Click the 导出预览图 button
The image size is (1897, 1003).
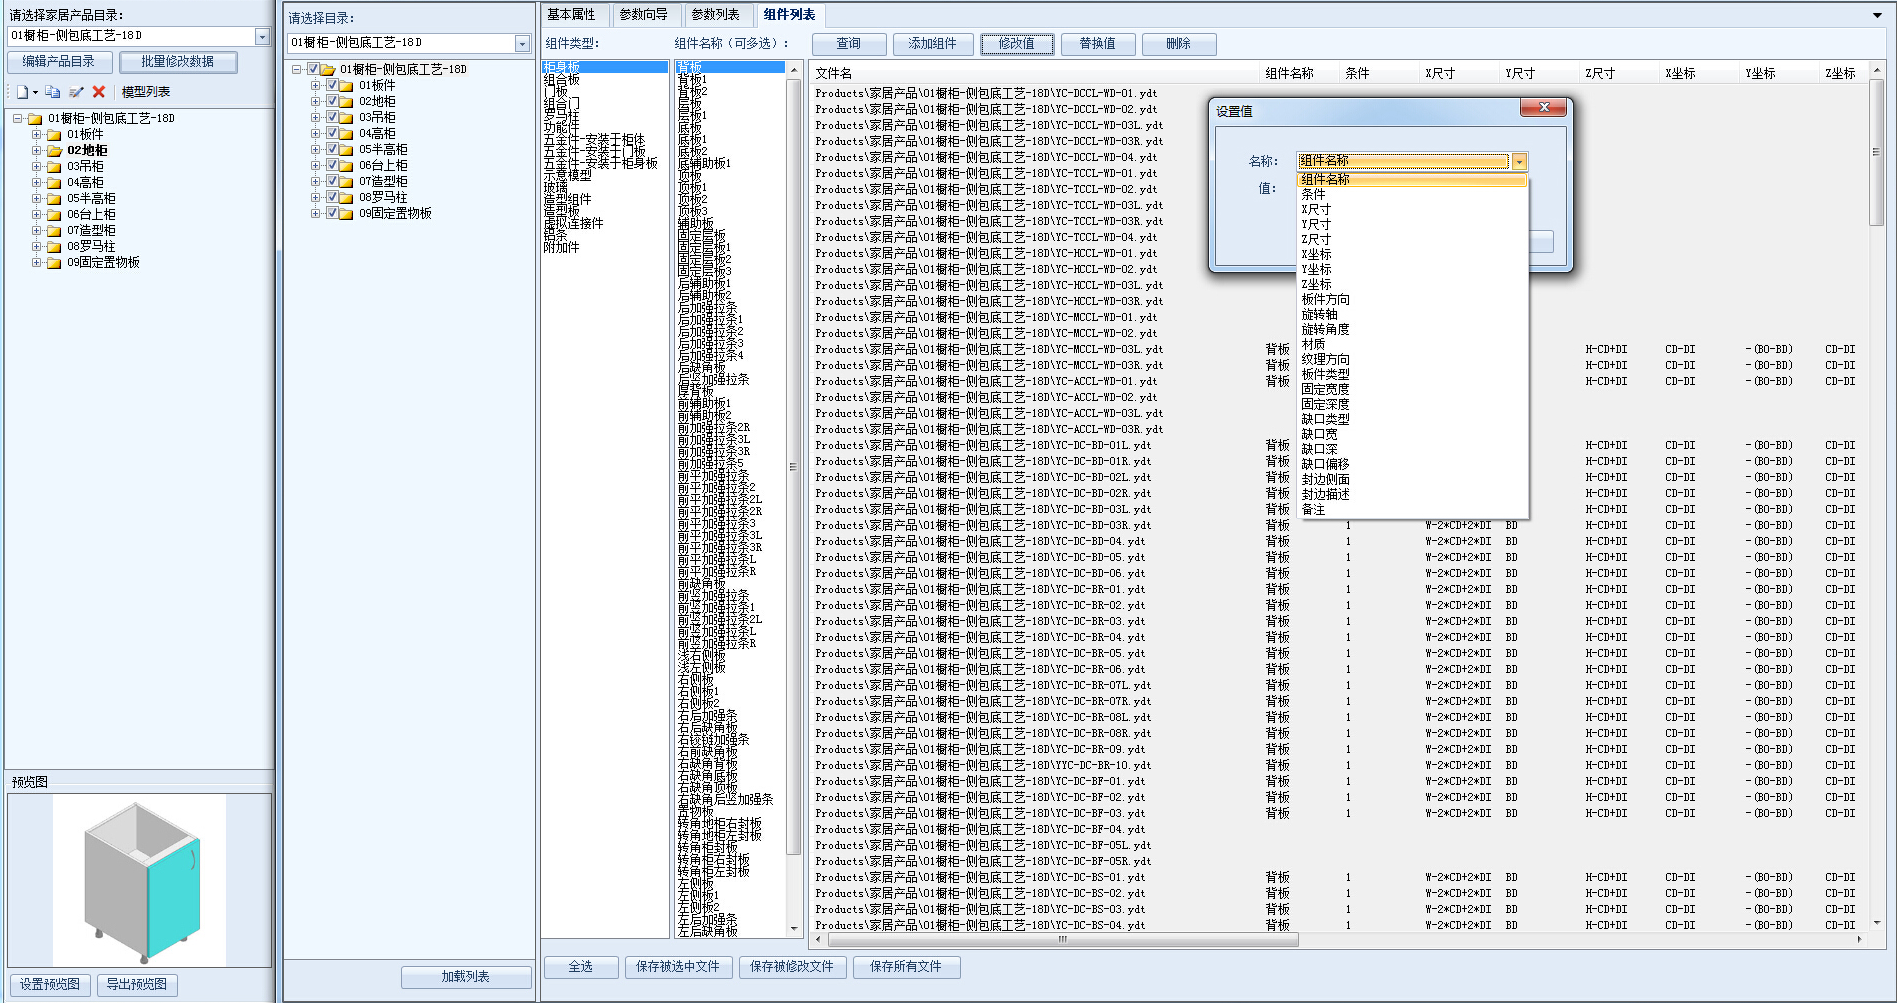137,985
